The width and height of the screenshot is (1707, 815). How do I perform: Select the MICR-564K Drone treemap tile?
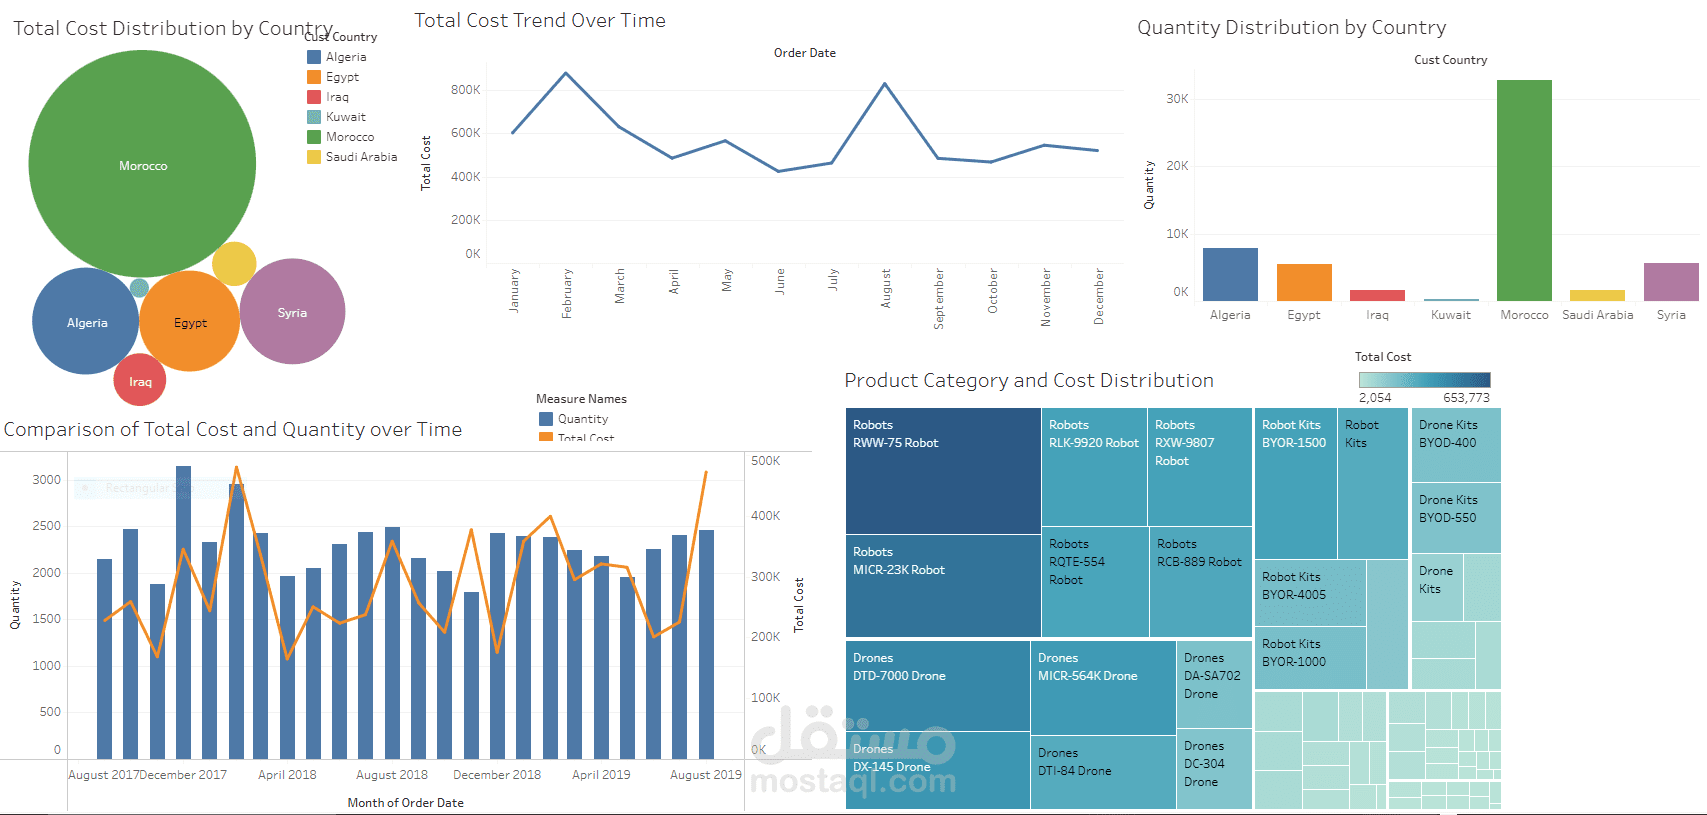1103,688
